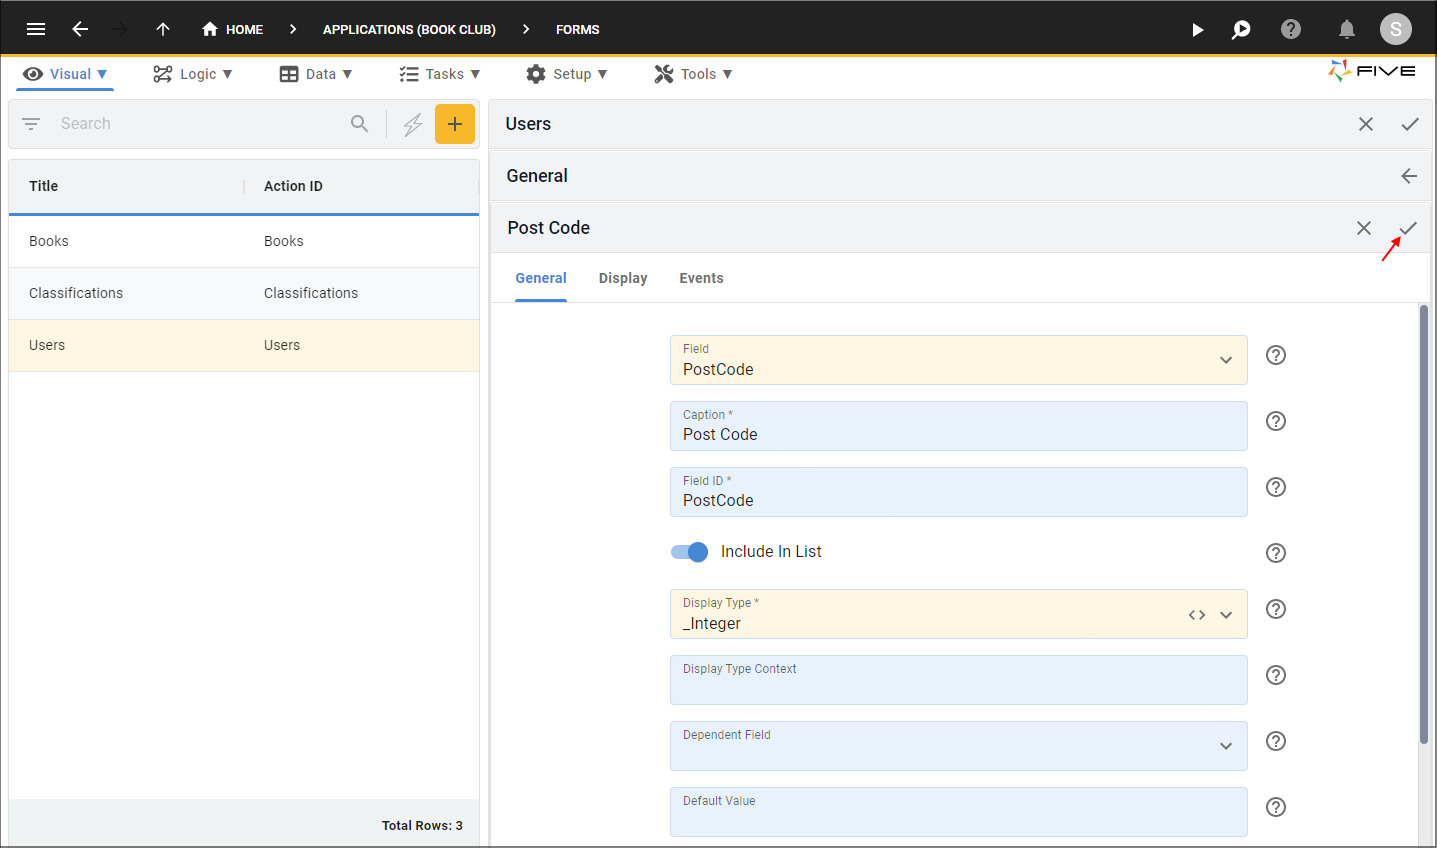Open the Logic menu
Viewport: 1437px width, 848px height.
(x=192, y=74)
